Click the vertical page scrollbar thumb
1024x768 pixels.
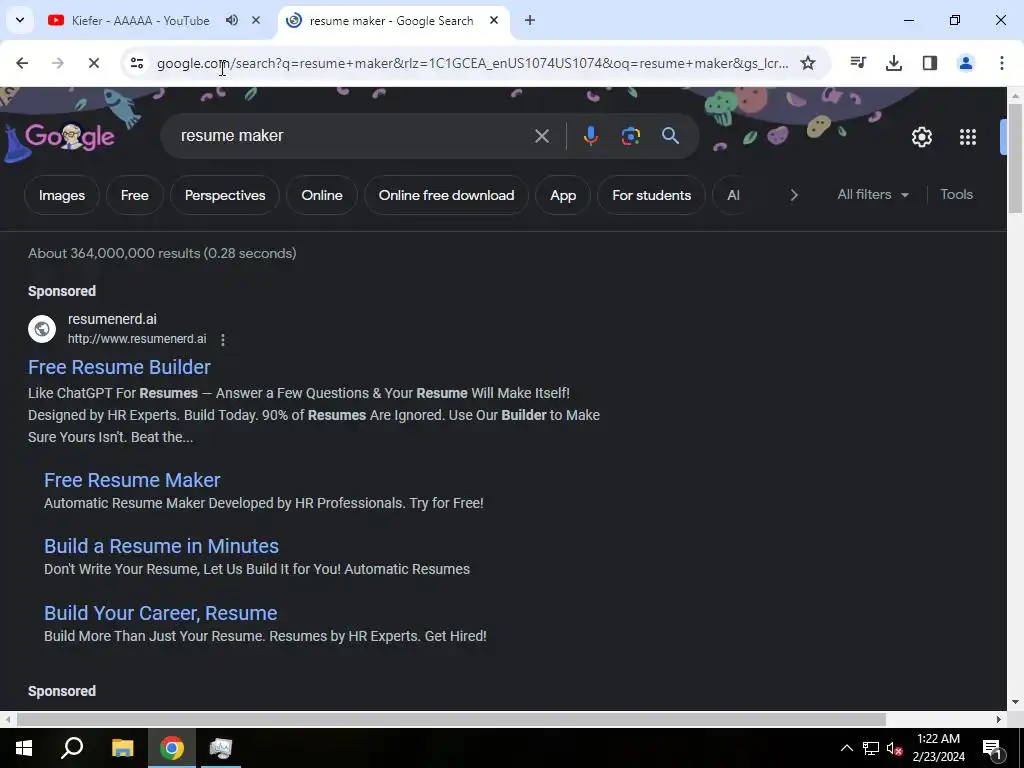click(1015, 157)
